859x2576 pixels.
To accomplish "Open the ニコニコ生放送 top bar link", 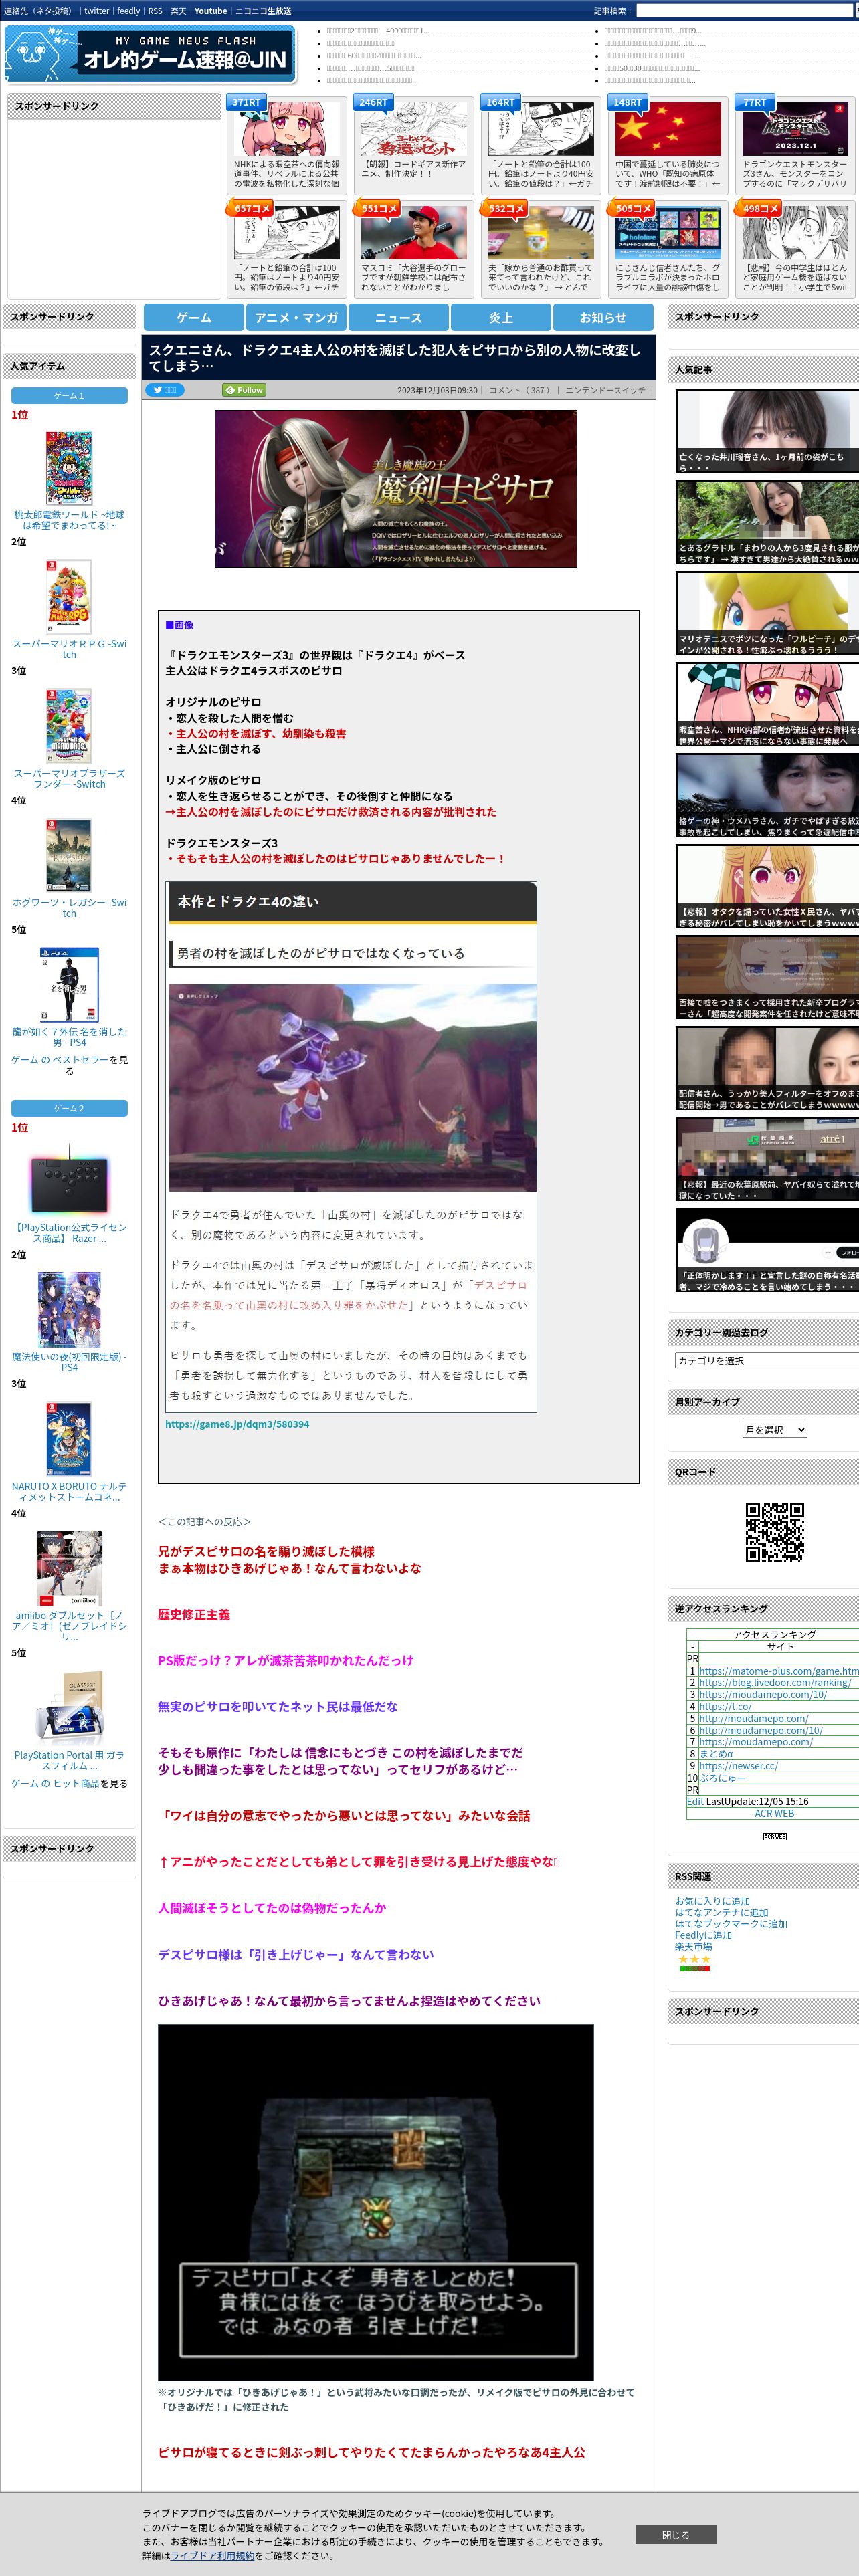I will point(263,11).
